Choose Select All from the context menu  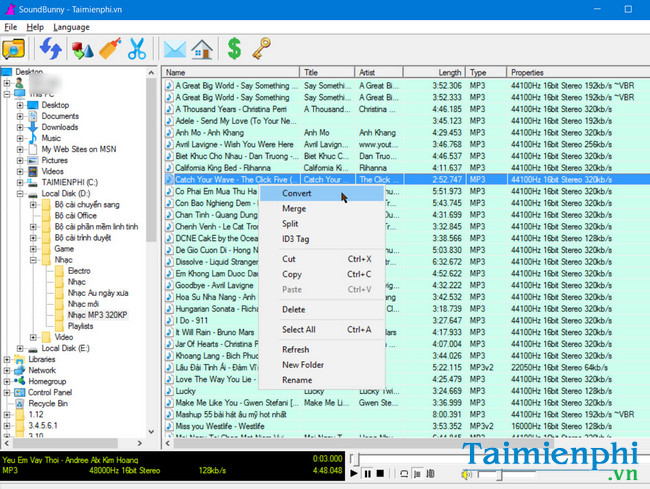pos(322,329)
